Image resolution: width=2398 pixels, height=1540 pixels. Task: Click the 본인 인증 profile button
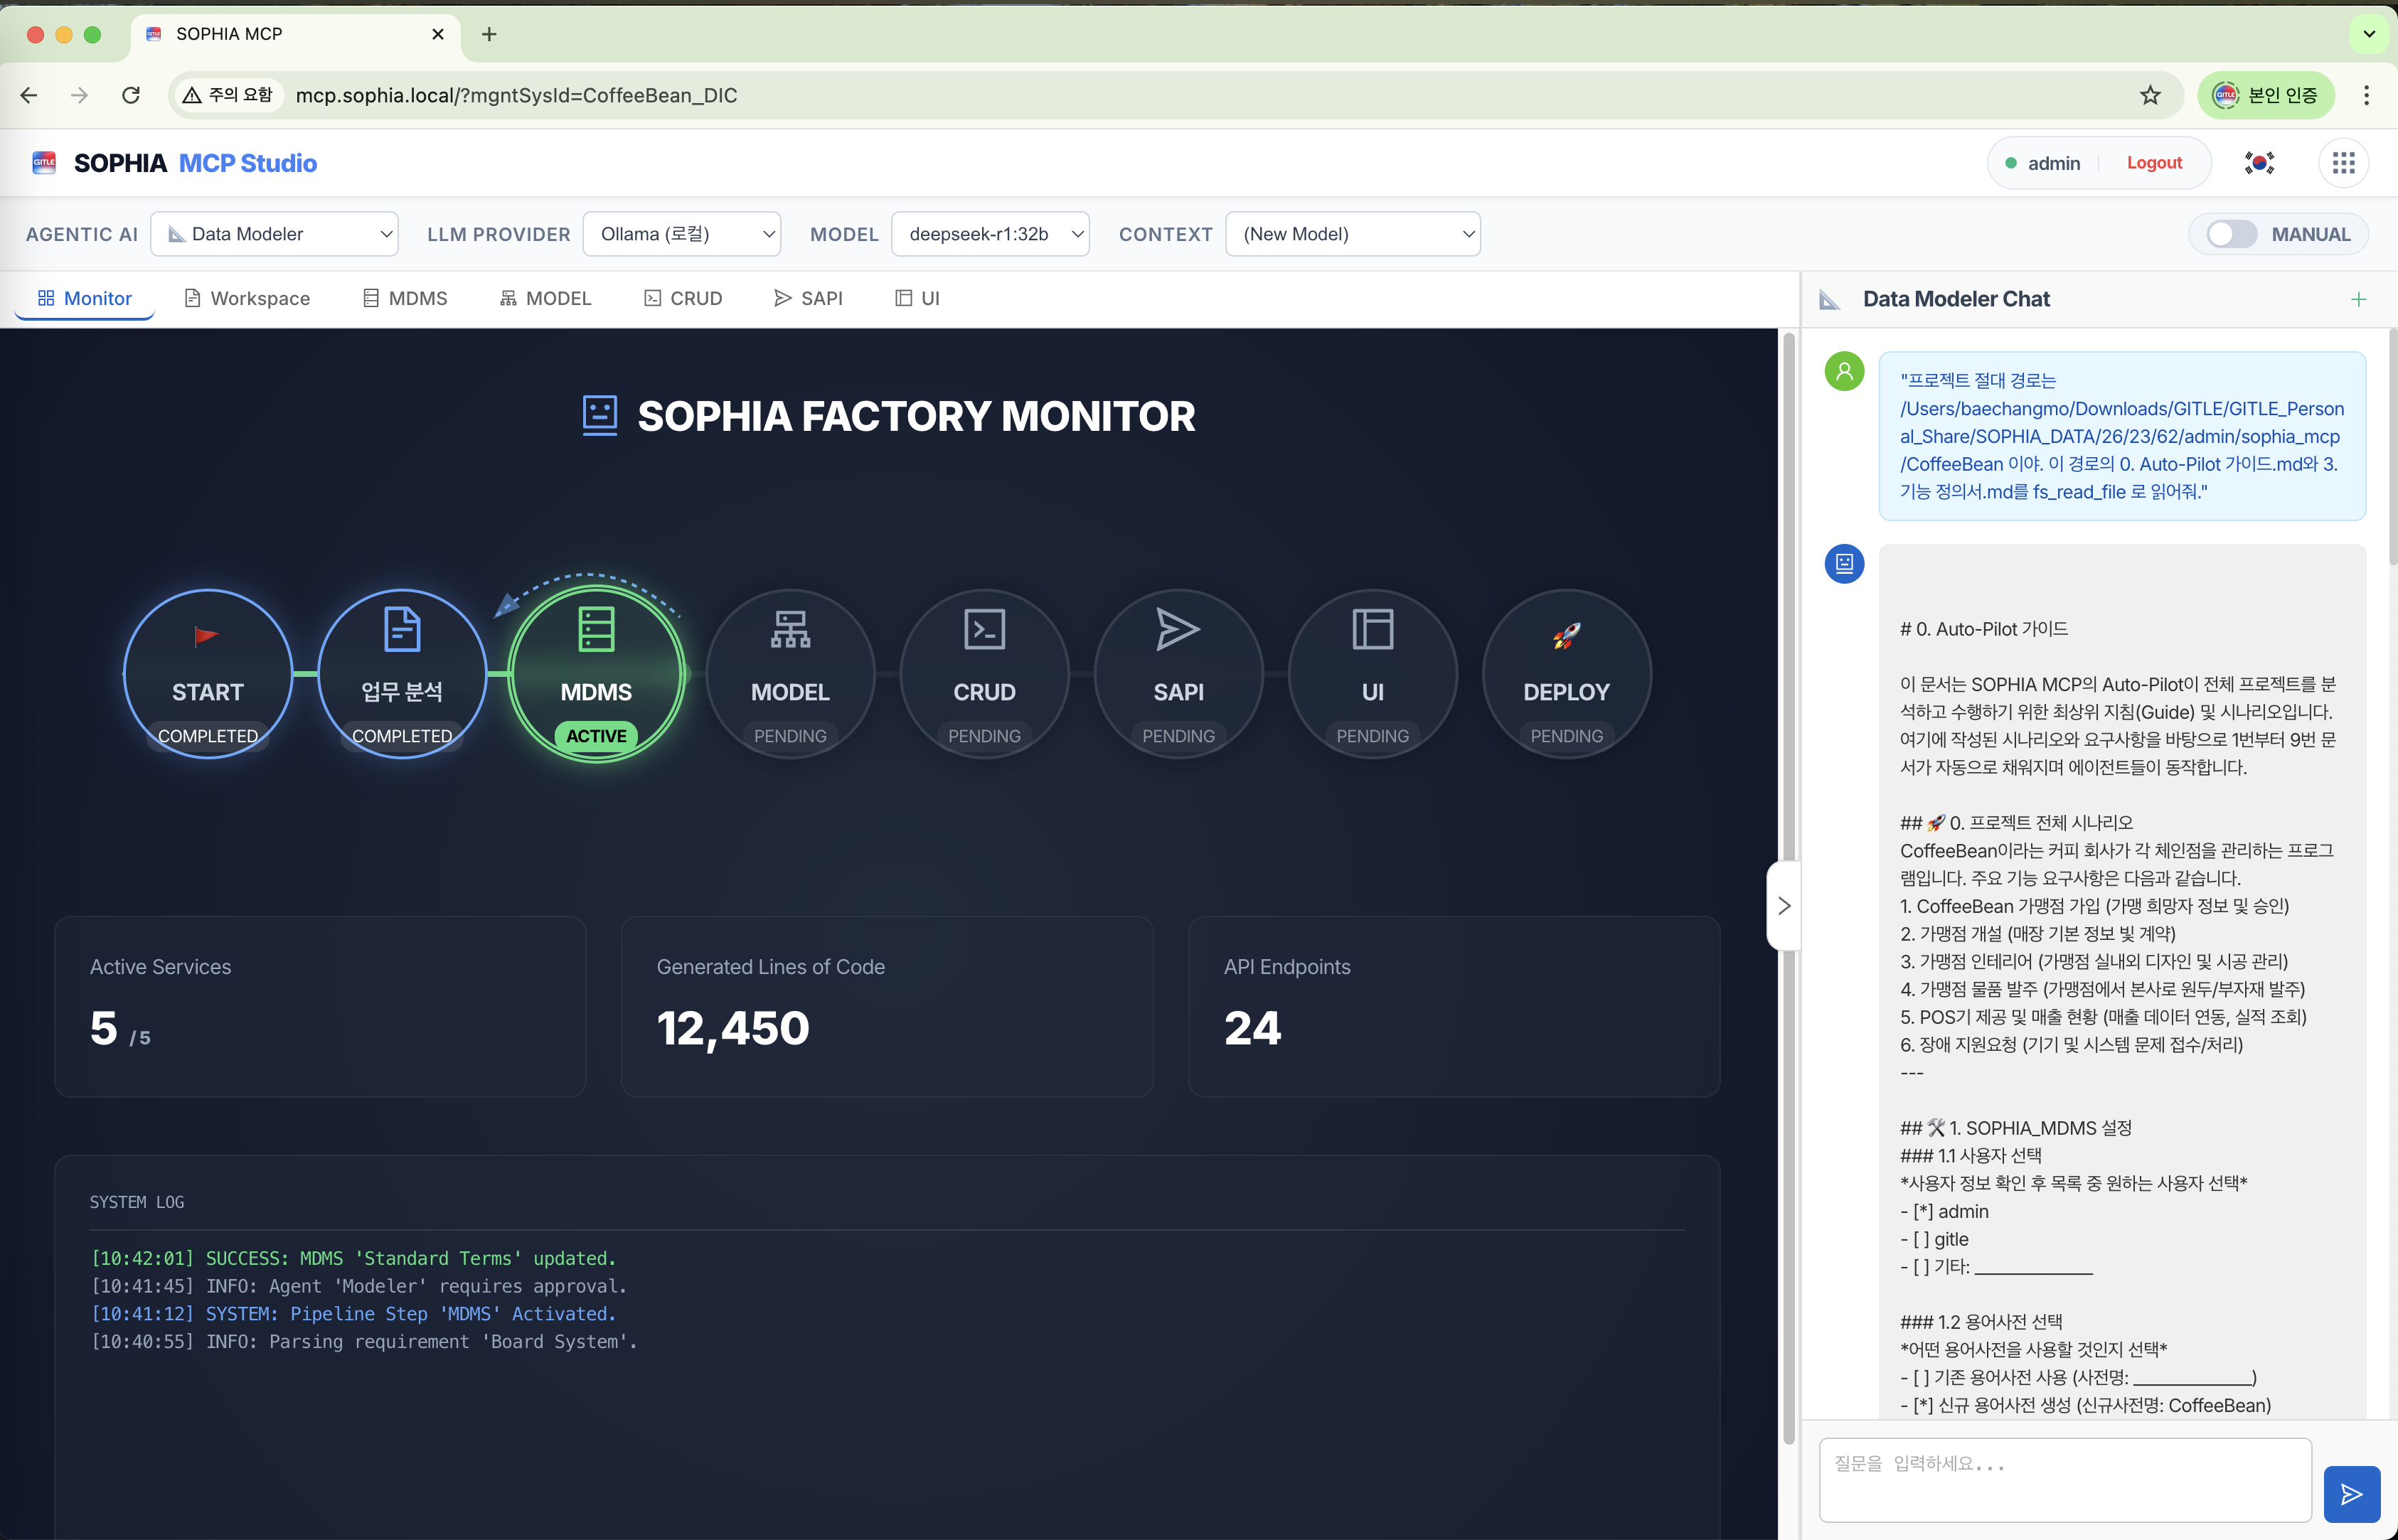[x=2265, y=95]
